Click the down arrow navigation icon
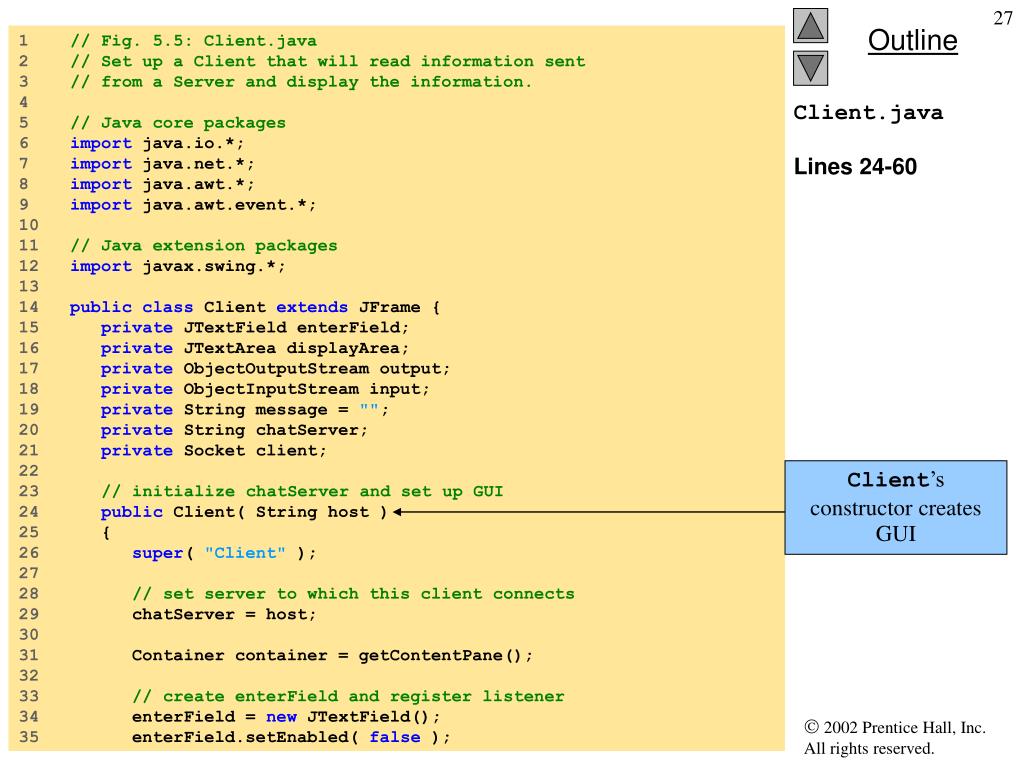Image resolution: width=1024 pixels, height=768 pixels. point(810,68)
